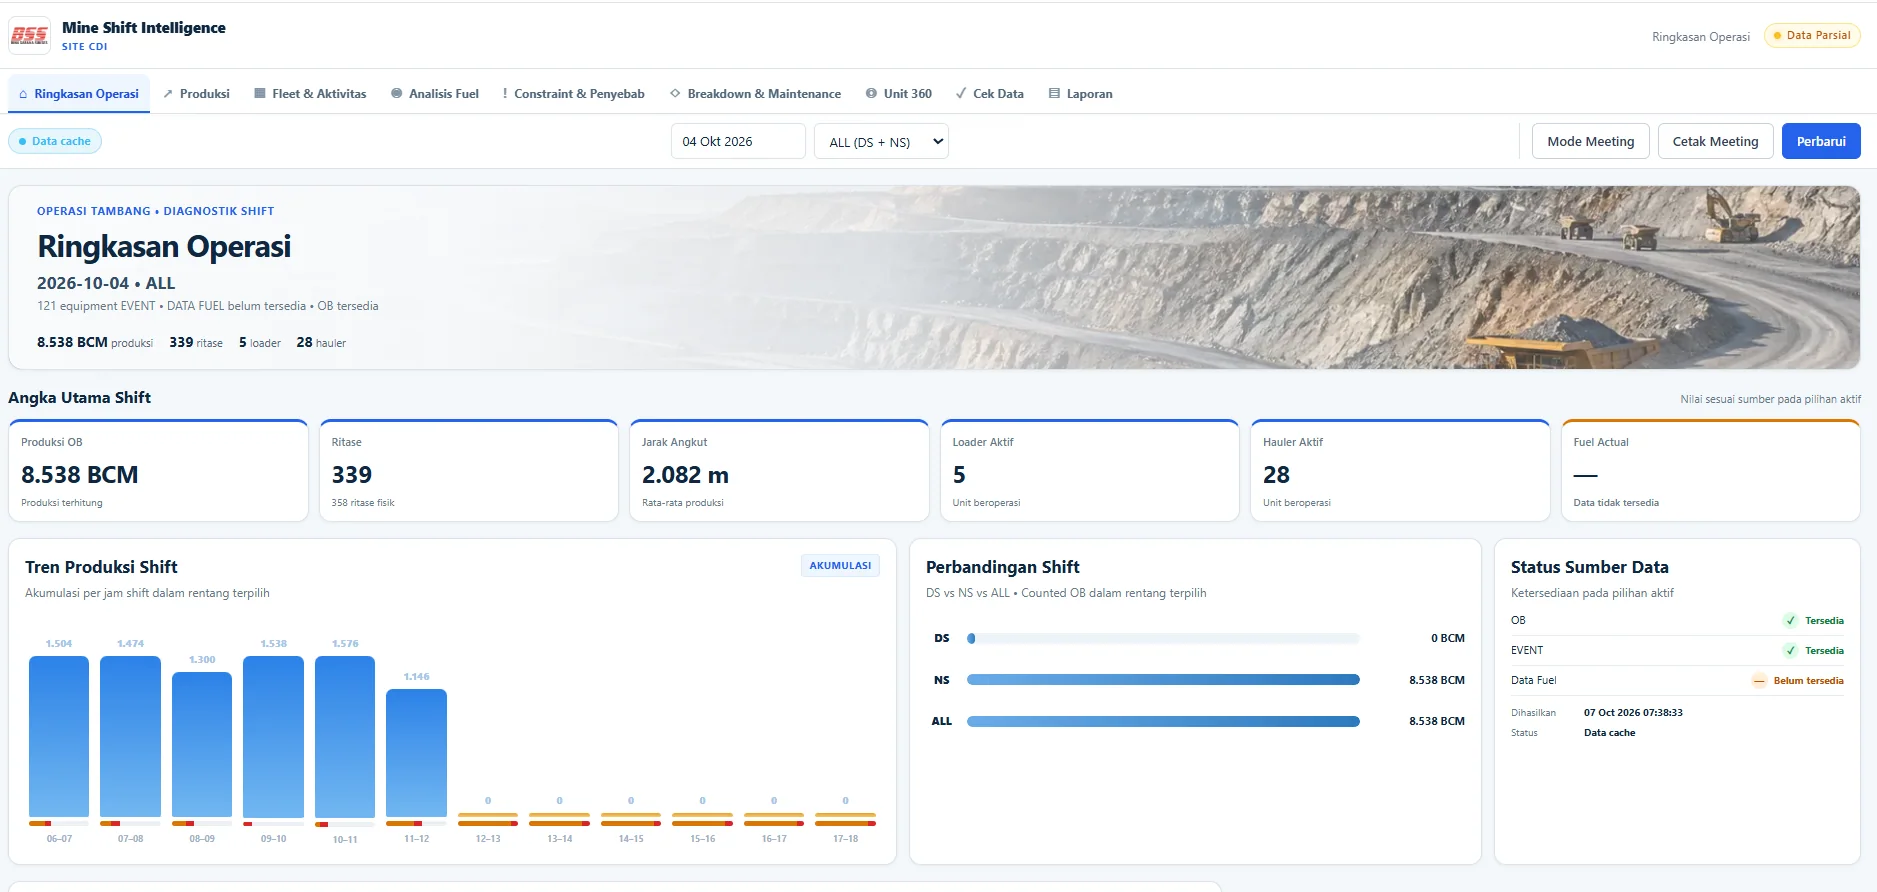Open the Cek Data tab
Viewport: 1877px width, 892px height.
pyautogui.click(x=990, y=94)
